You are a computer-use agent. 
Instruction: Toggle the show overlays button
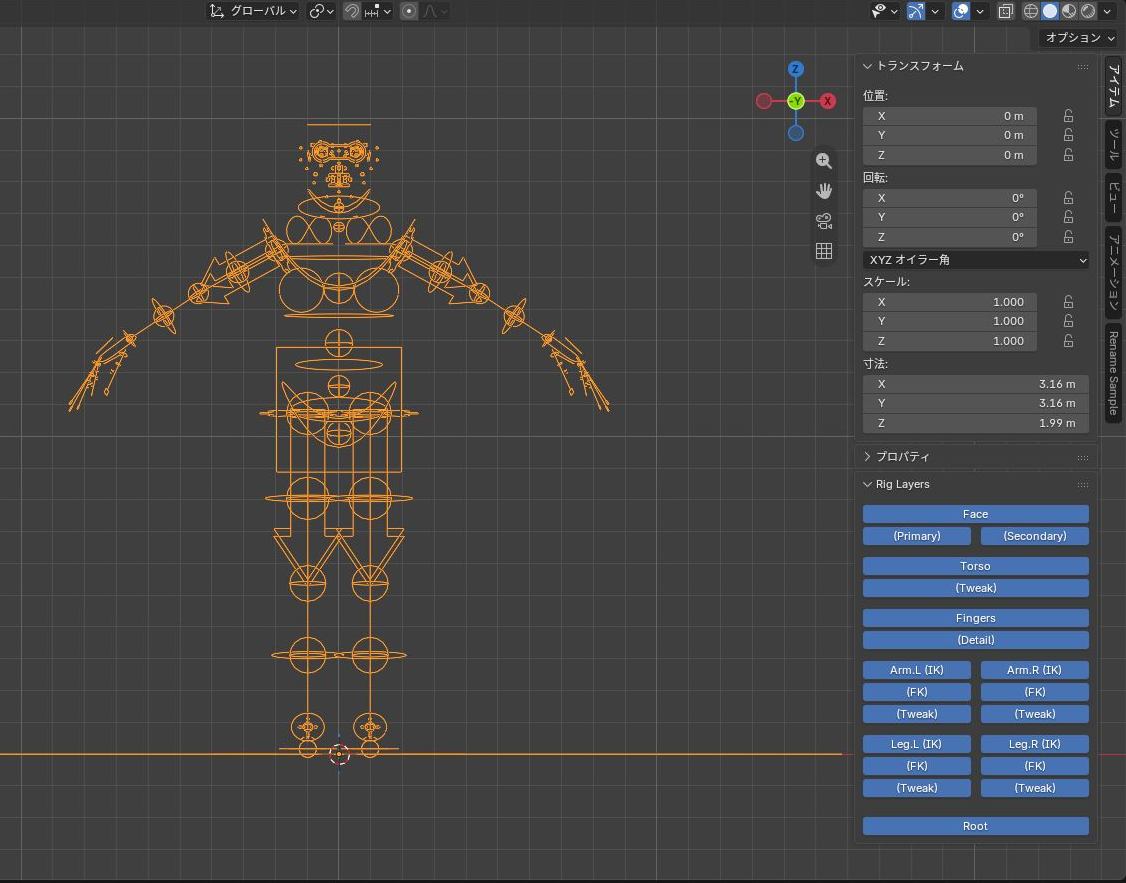(961, 11)
